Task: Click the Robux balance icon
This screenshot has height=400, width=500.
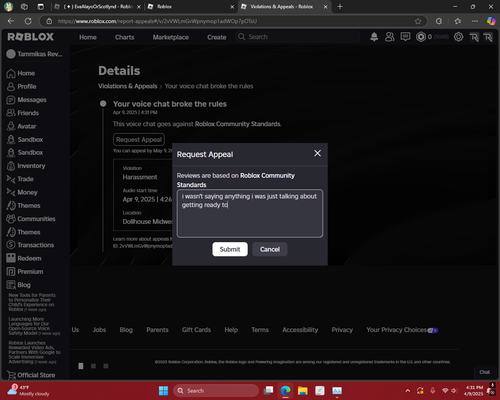Action: (421, 37)
